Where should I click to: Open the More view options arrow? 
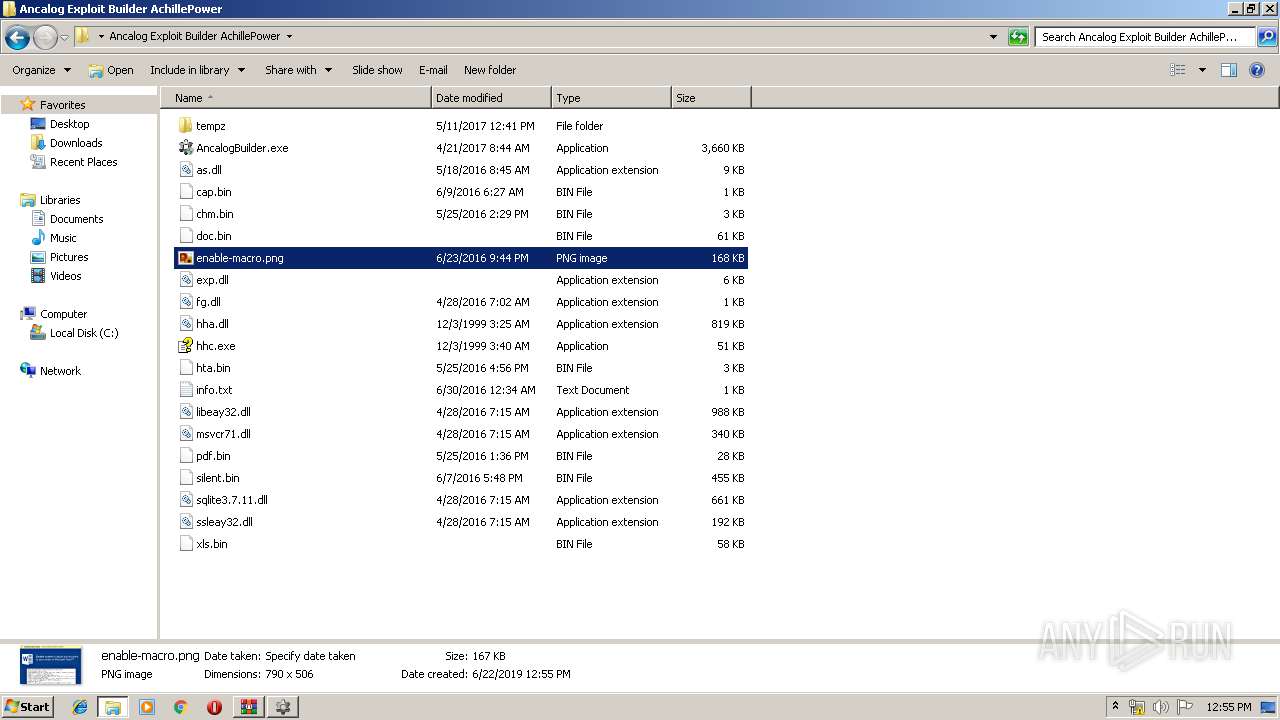[x=1202, y=70]
